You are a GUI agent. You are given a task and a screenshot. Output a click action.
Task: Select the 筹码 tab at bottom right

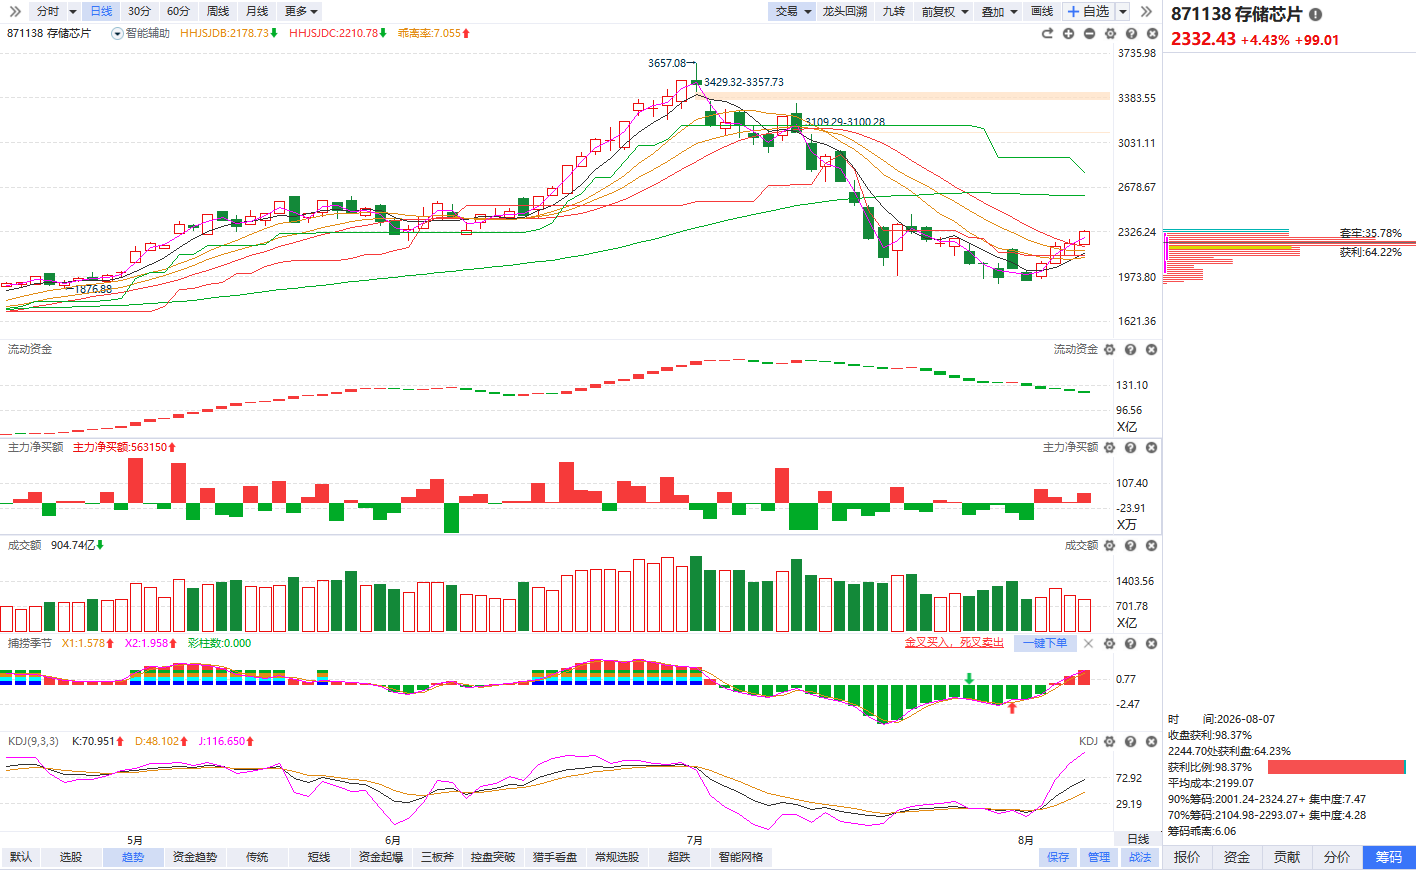click(1389, 857)
